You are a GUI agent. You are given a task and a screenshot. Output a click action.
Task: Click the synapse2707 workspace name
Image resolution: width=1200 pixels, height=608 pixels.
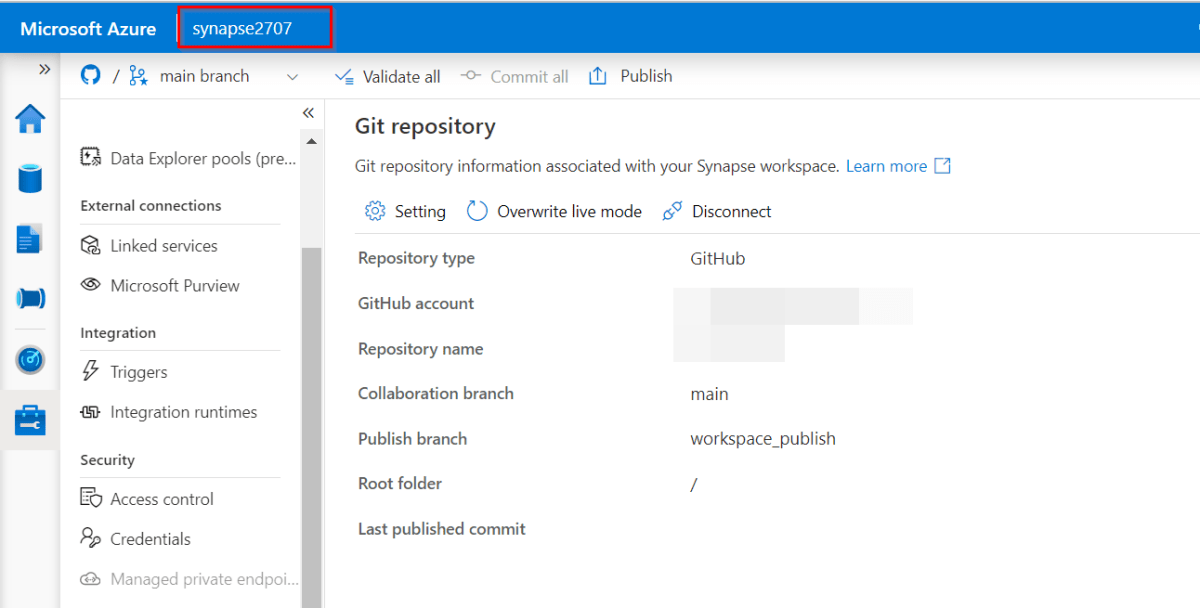click(x=242, y=28)
